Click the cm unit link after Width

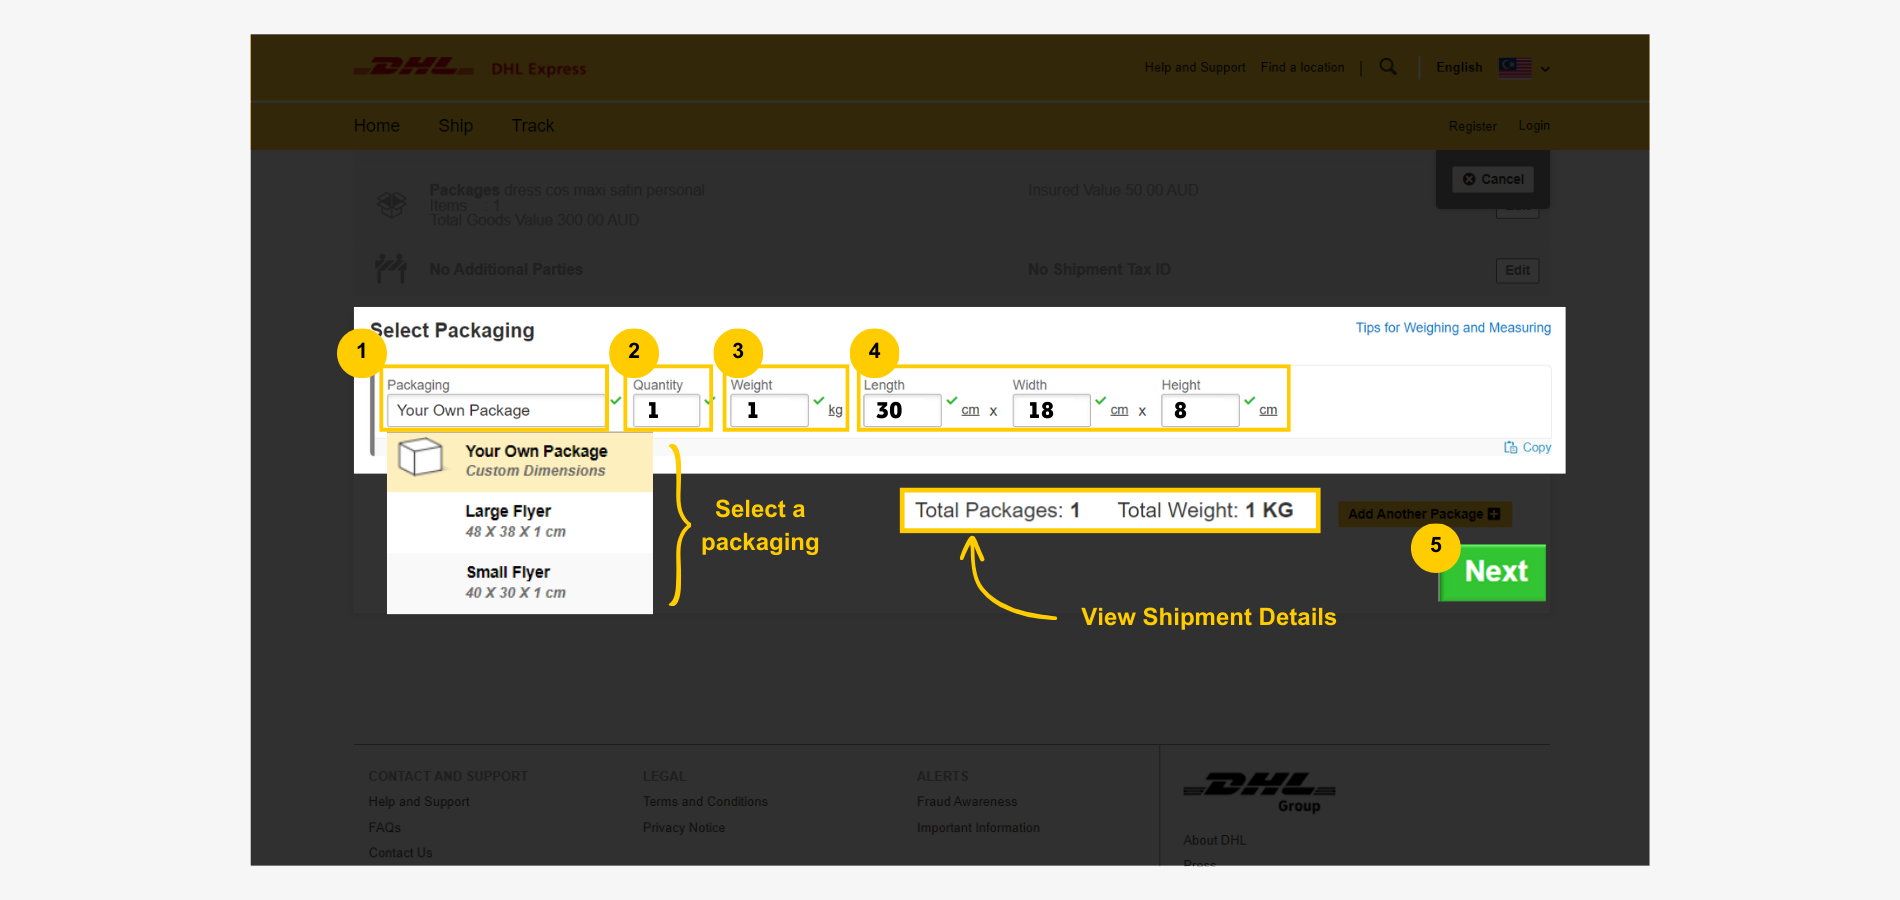[1119, 410]
